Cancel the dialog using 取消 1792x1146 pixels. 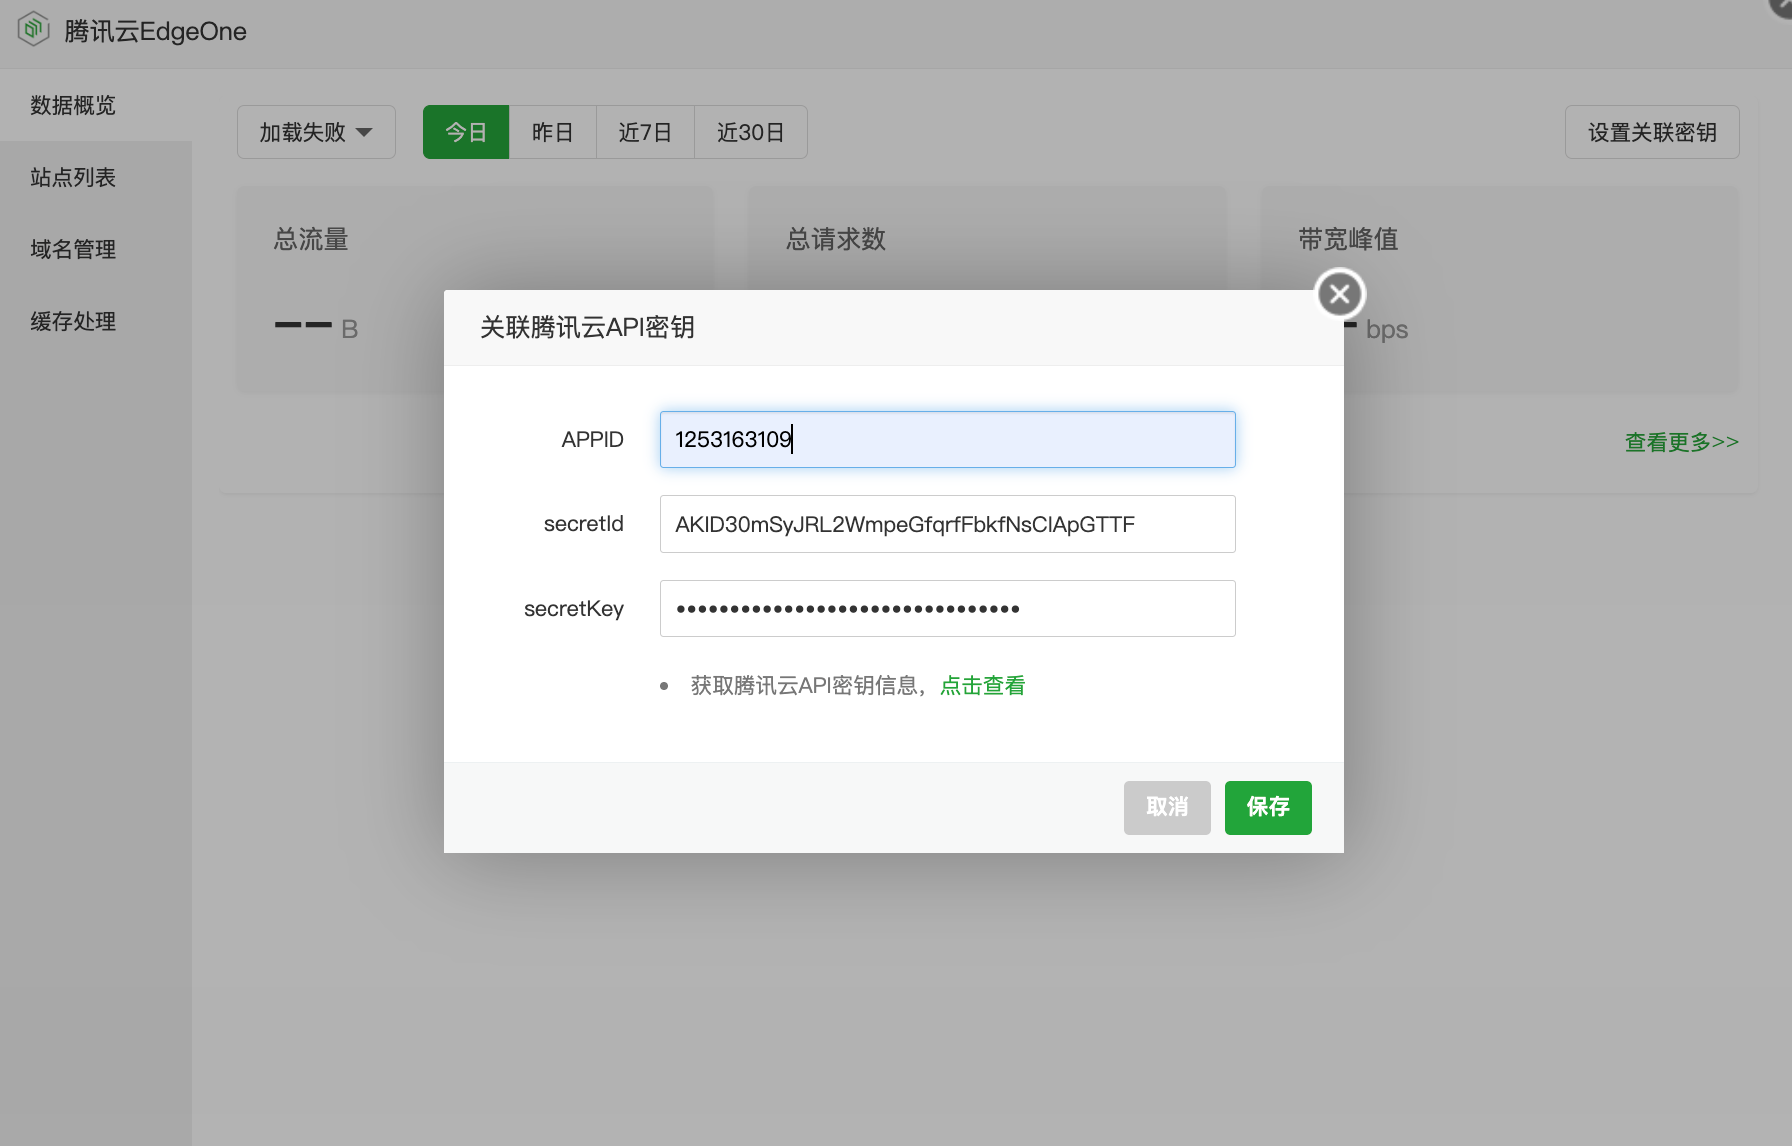tap(1166, 807)
